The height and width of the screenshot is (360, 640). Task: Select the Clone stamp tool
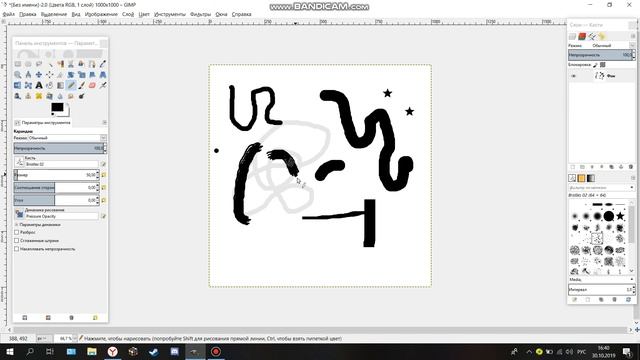point(28,96)
